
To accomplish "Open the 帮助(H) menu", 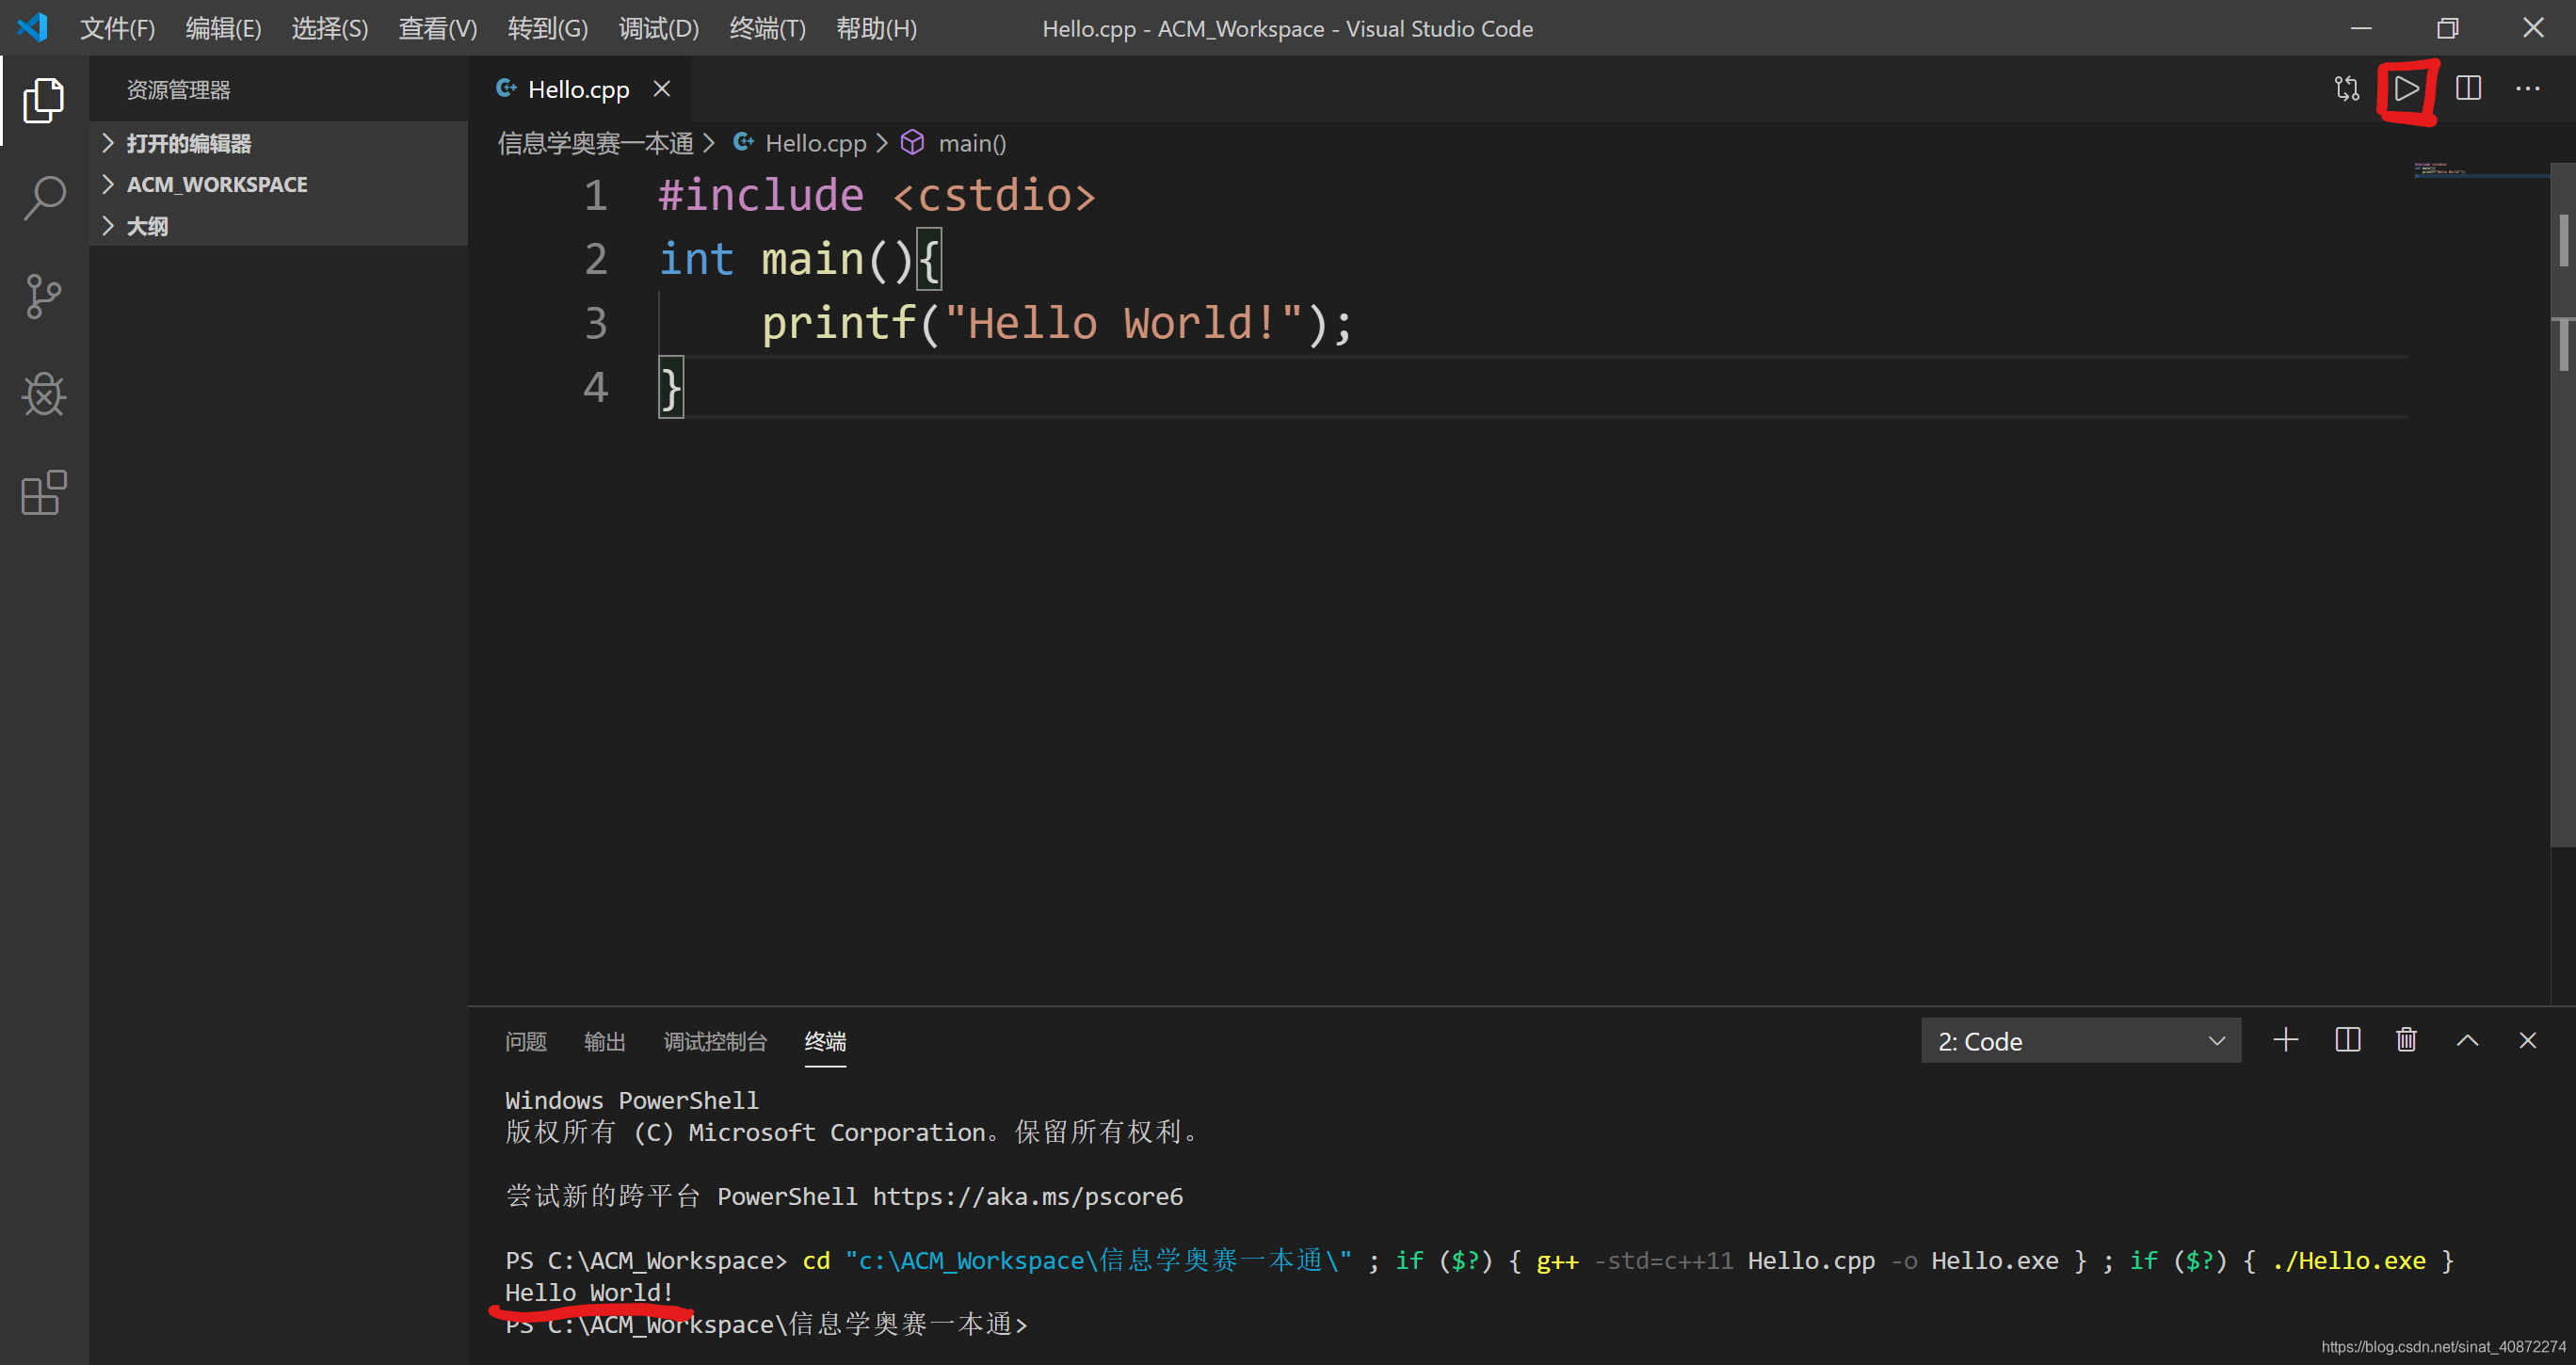I will coord(877,28).
